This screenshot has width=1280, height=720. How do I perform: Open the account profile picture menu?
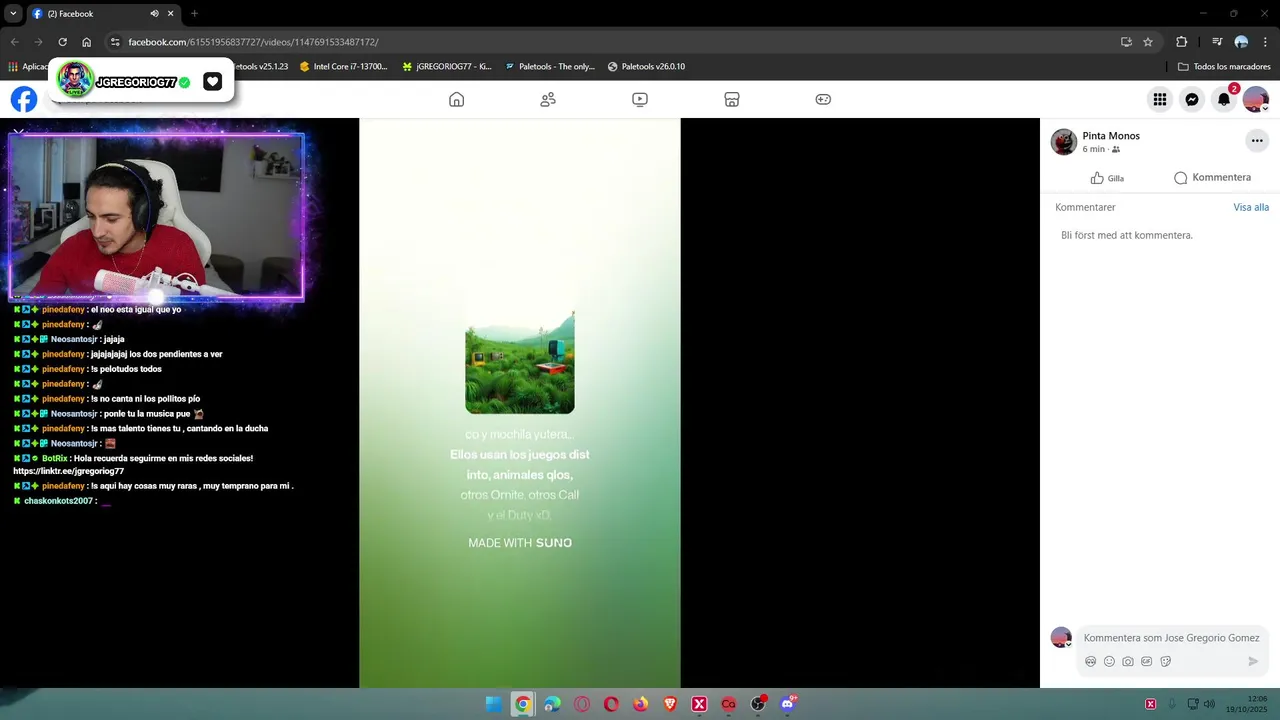pos(1256,99)
